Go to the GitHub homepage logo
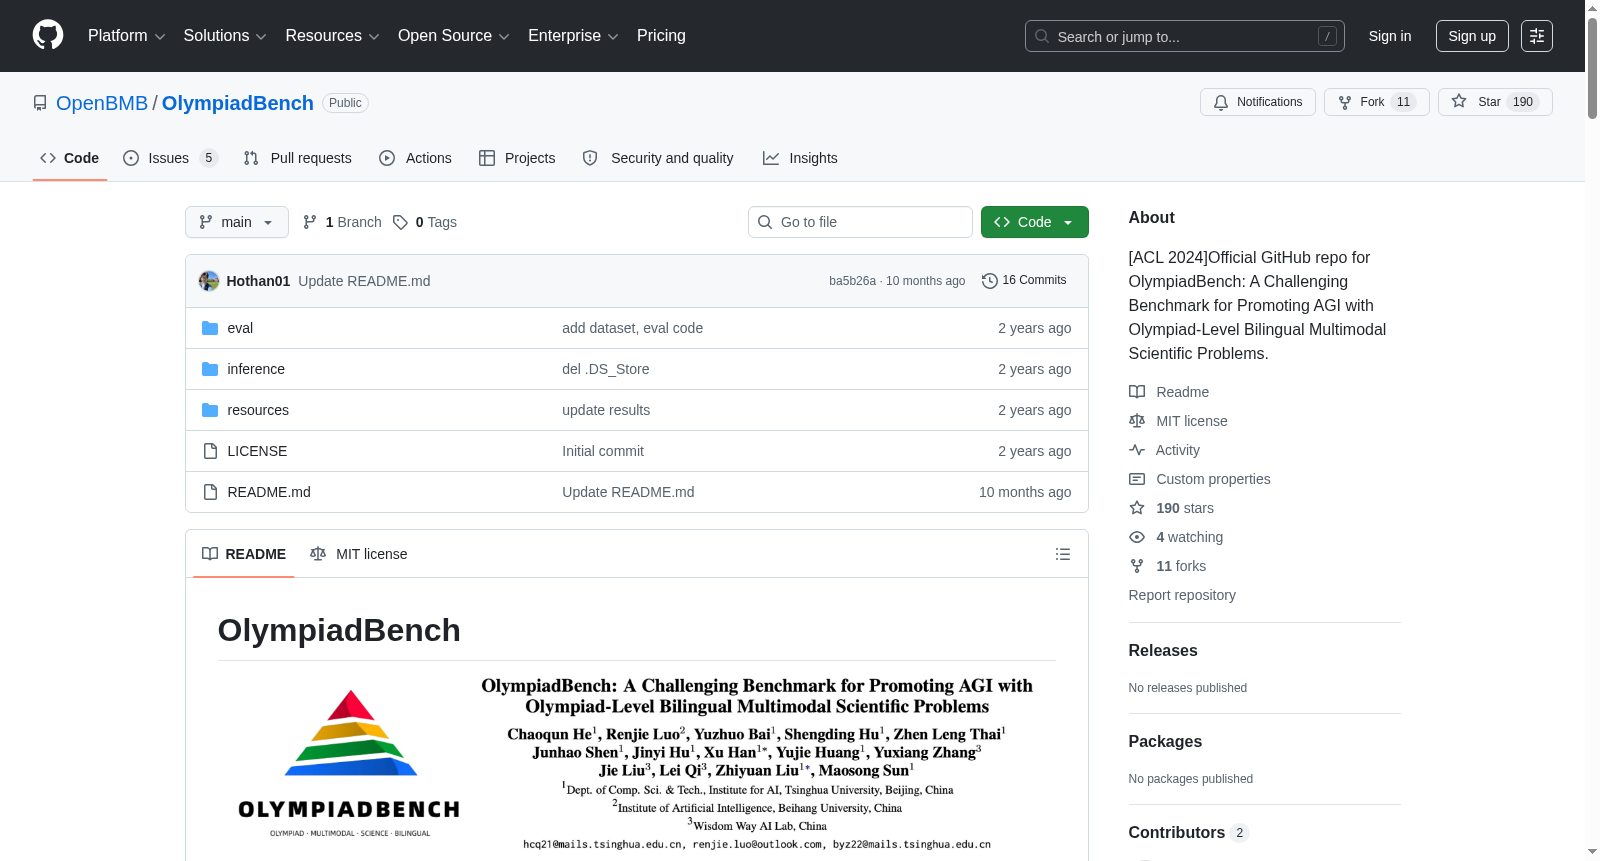 48,36
